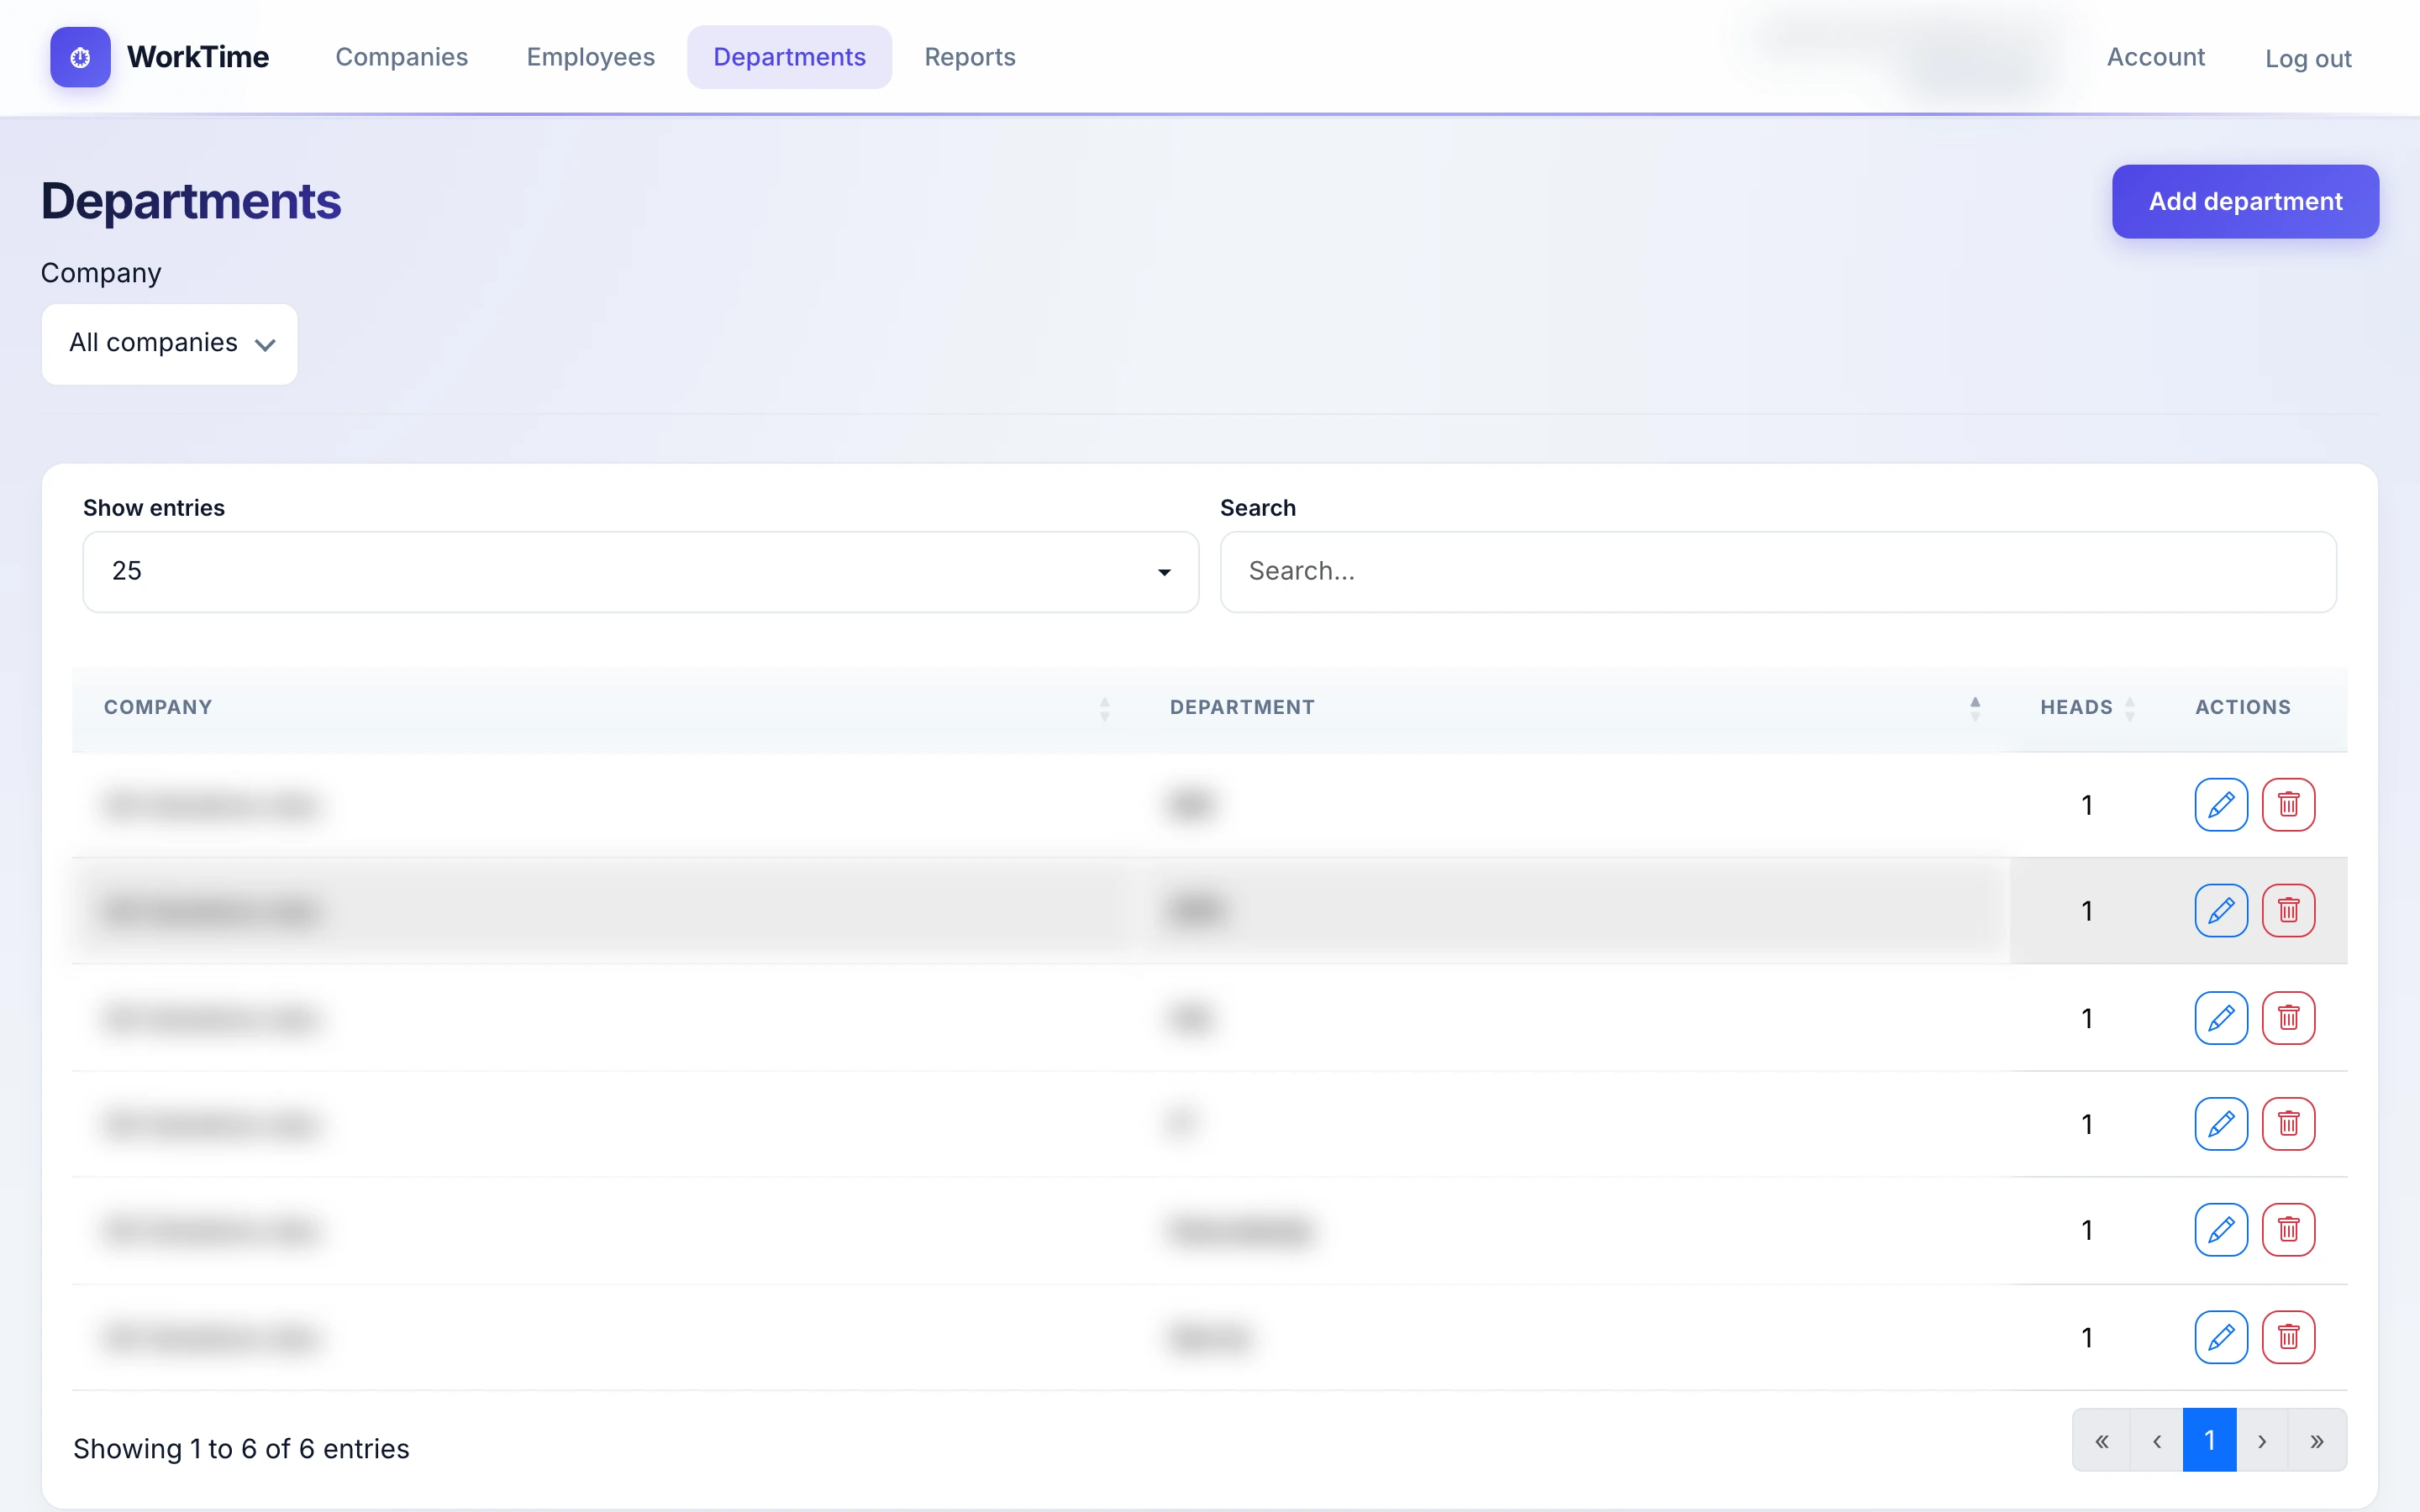Click the WorkTime brand name
Viewport: 2420px width, 1512px height.
198,57
